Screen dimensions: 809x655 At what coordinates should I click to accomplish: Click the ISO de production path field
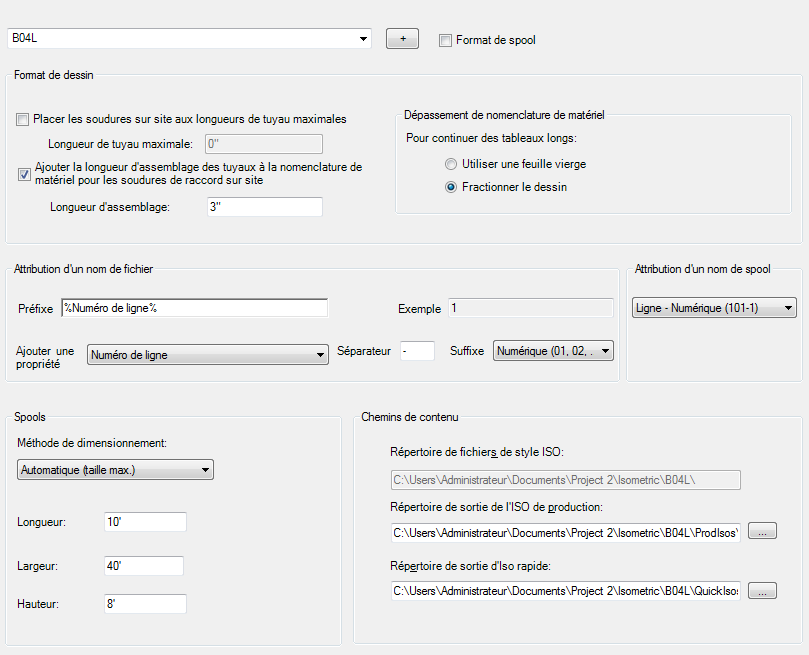(x=565, y=532)
